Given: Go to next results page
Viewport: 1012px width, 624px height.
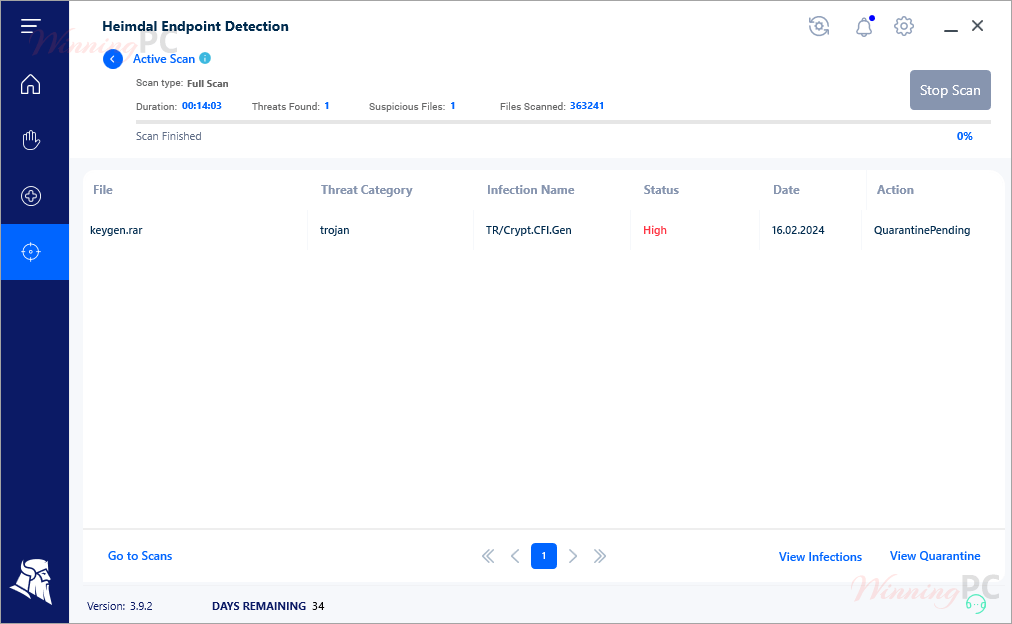Looking at the screenshot, I should pyautogui.click(x=572, y=556).
